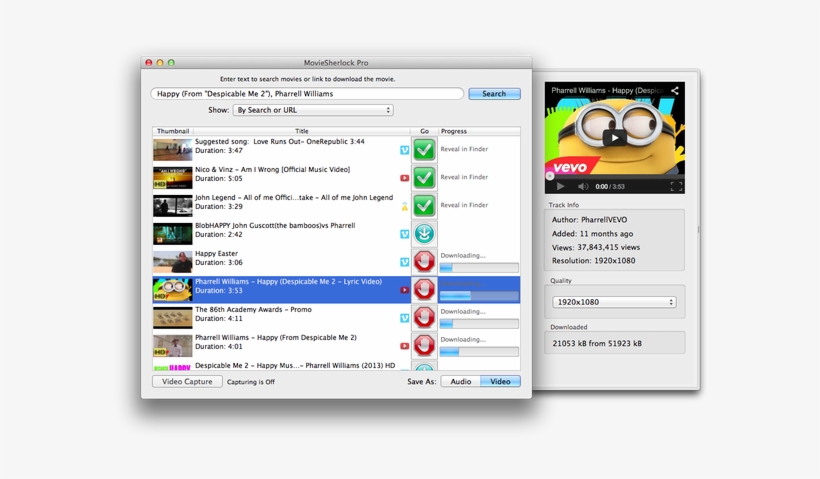Click 86th Academy Awards progress bar
Viewport: 820px width, 479px height.
pyautogui.click(x=479, y=324)
